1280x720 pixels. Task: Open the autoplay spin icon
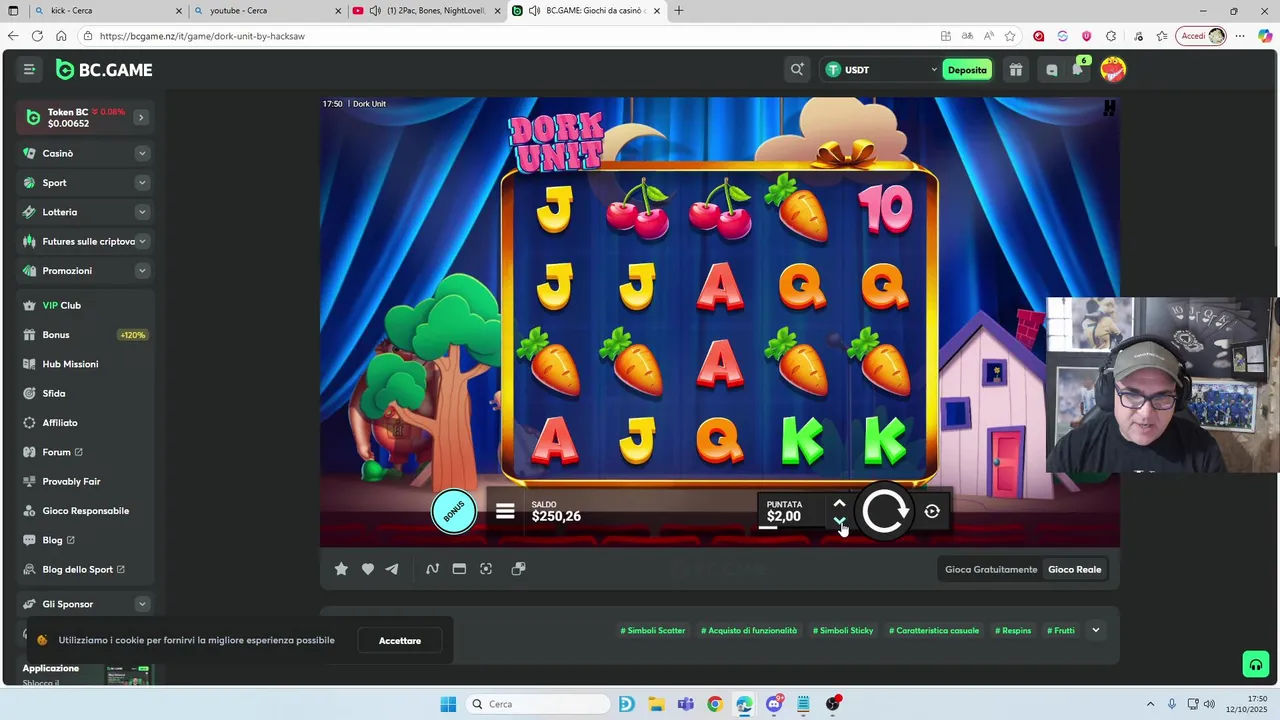click(932, 511)
